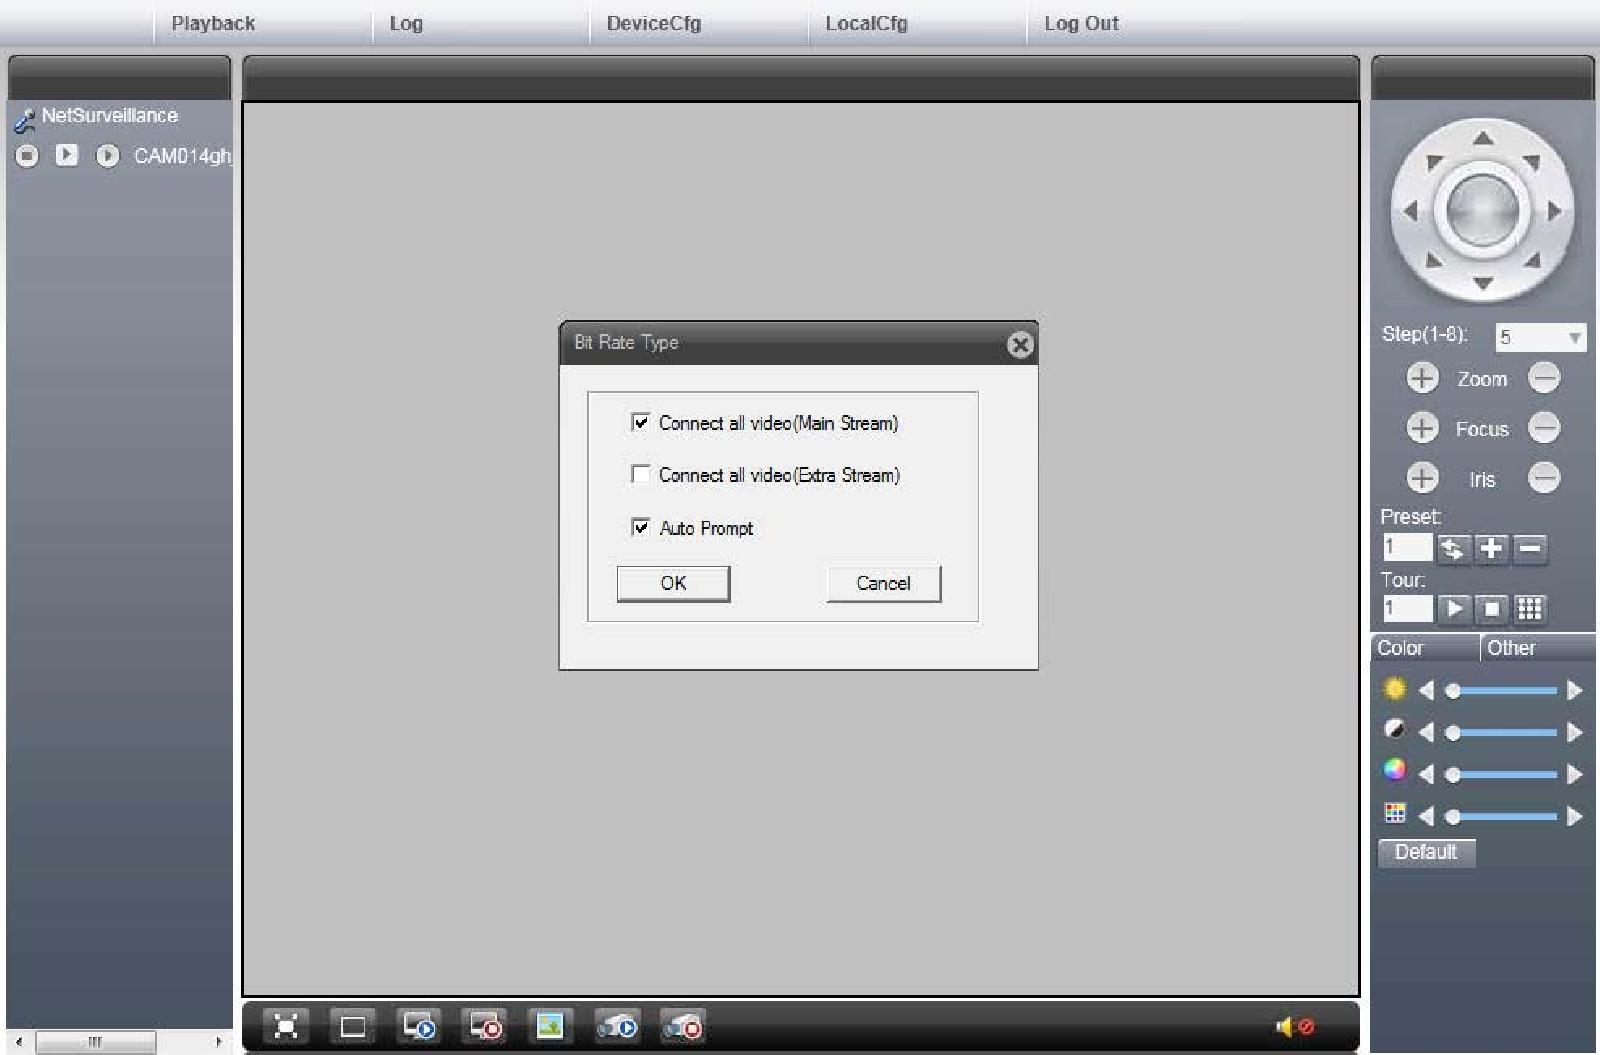
Task: Stop the camera tour
Action: [1491, 608]
